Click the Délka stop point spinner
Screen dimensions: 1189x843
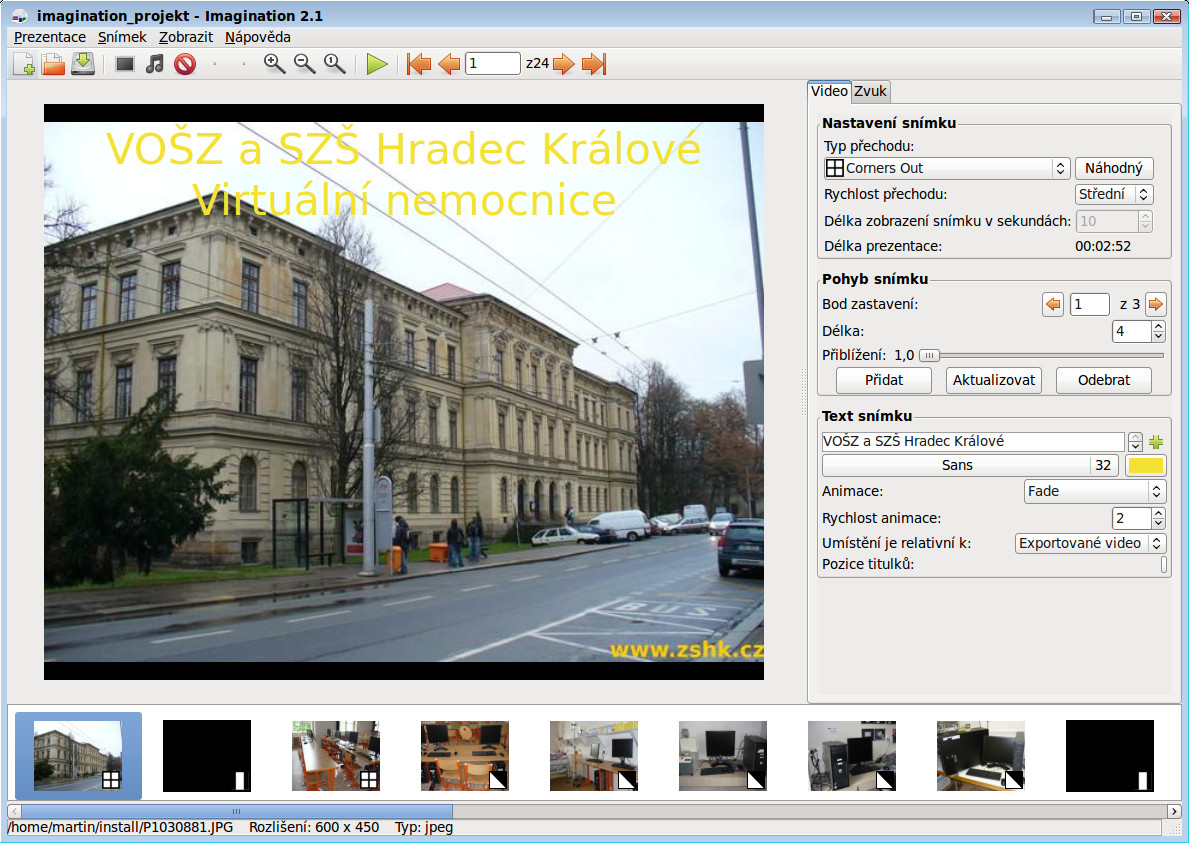point(1138,331)
